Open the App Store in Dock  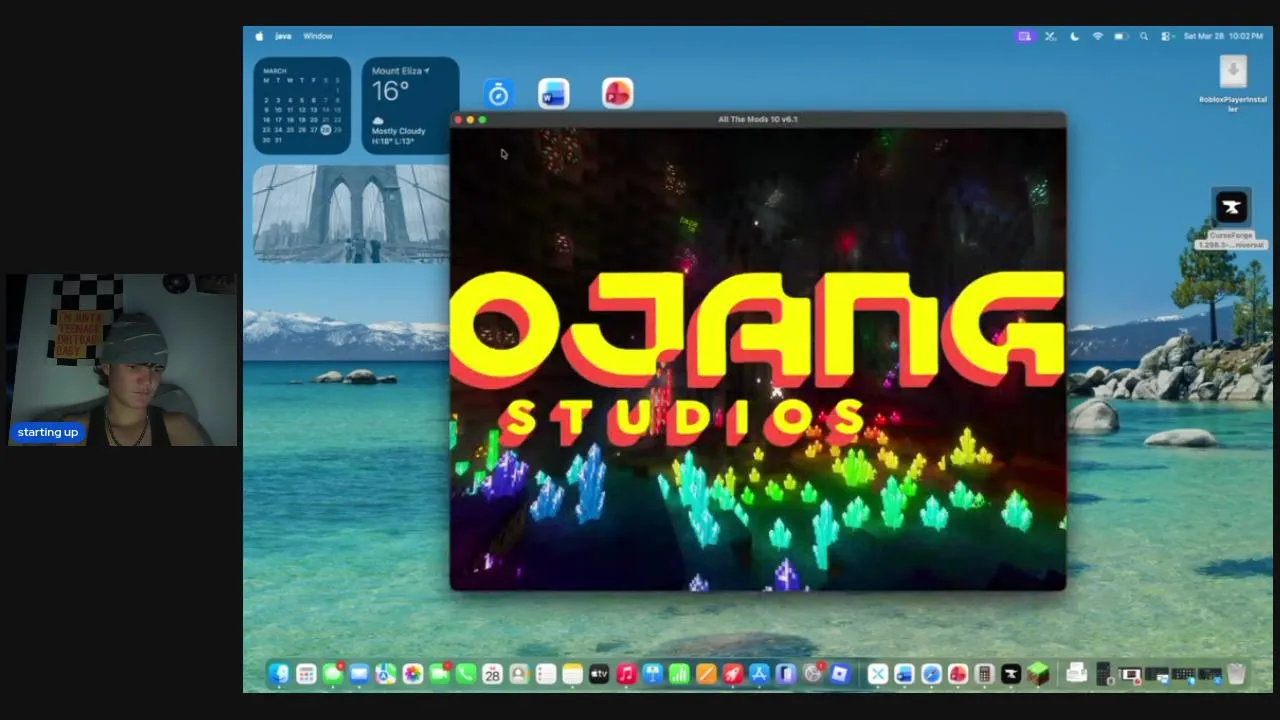click(x=759, y=674)
